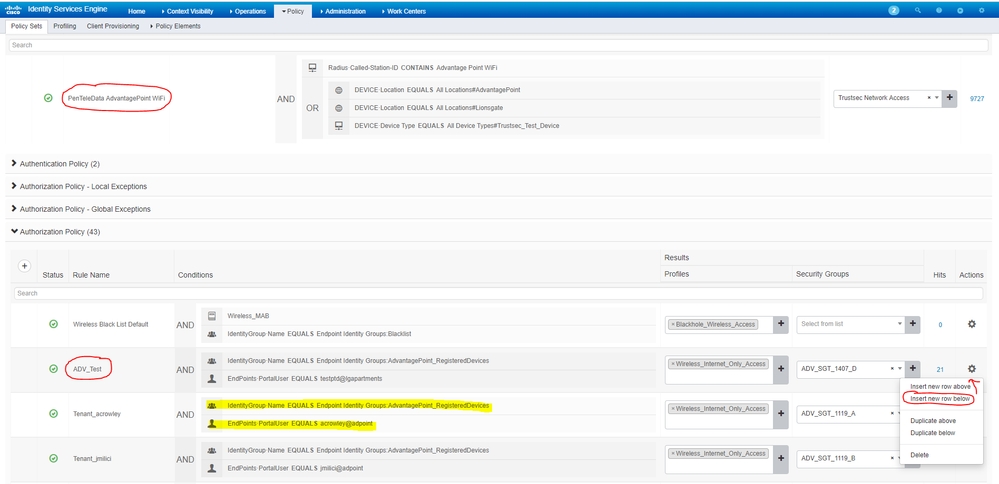Focus the Search field in authorization rules table

[499, 294]
